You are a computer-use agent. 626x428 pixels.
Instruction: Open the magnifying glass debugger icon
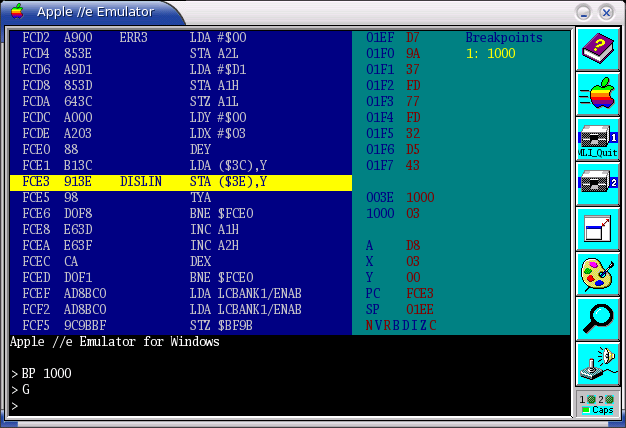click(x=598, y=319)
